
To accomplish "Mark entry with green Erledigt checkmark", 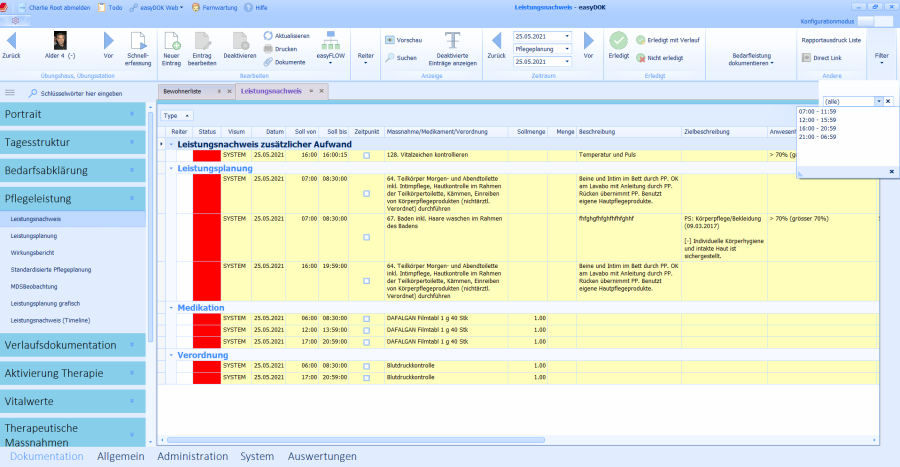I will click(619, 41).
